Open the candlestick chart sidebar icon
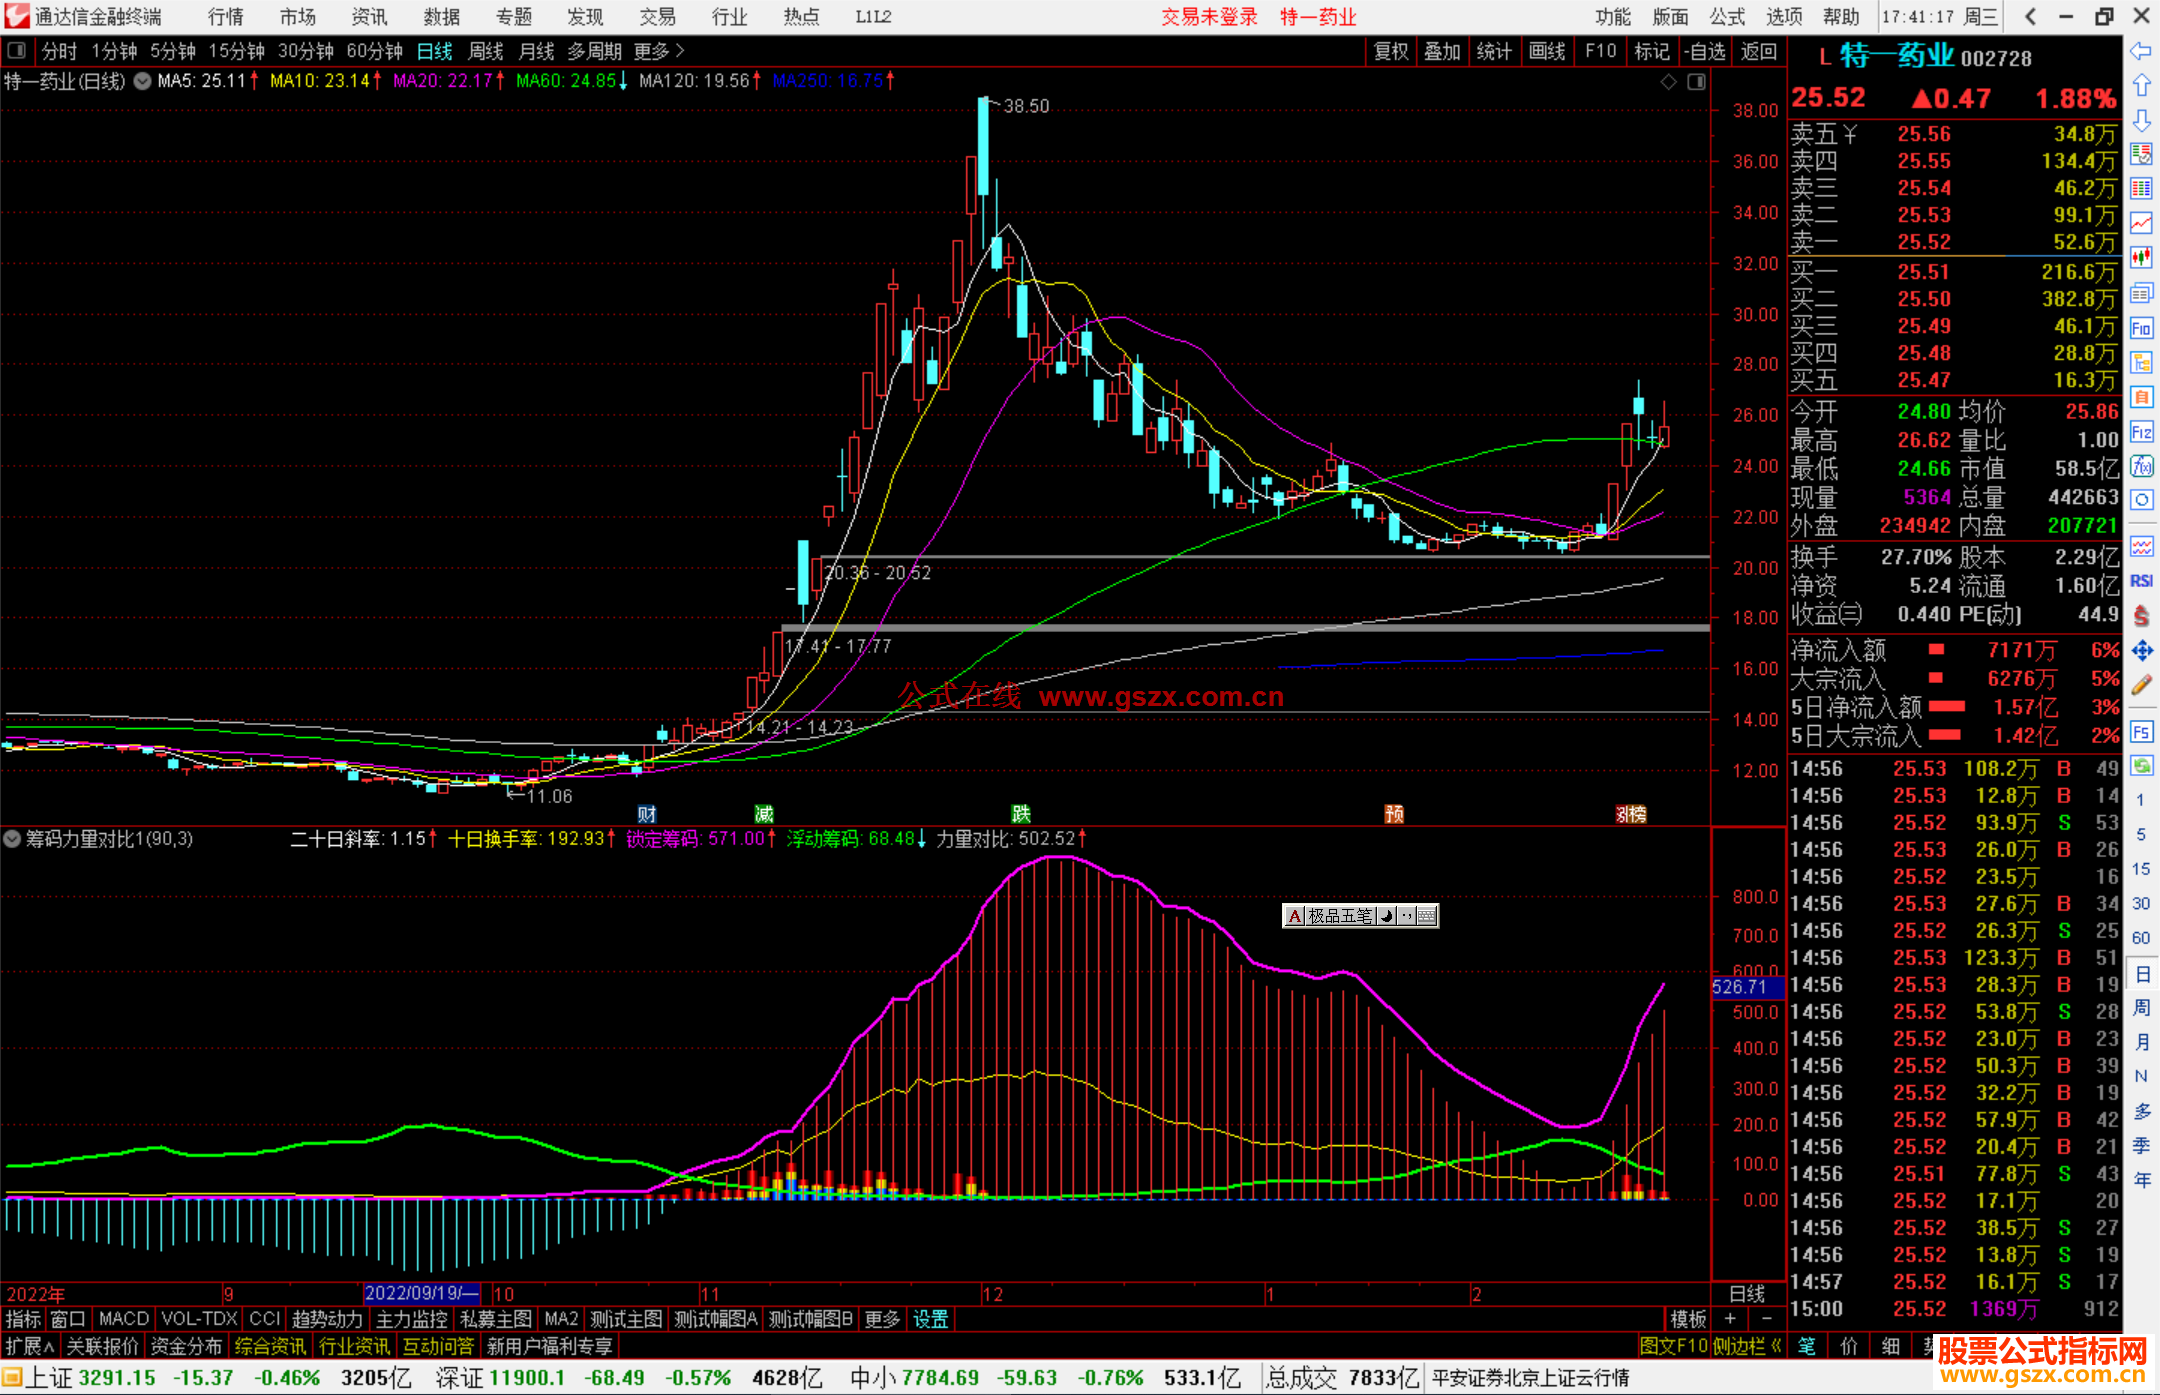Image resolution: width=2160 pixels, height=1395 pixels. [x=2141, y=258]
